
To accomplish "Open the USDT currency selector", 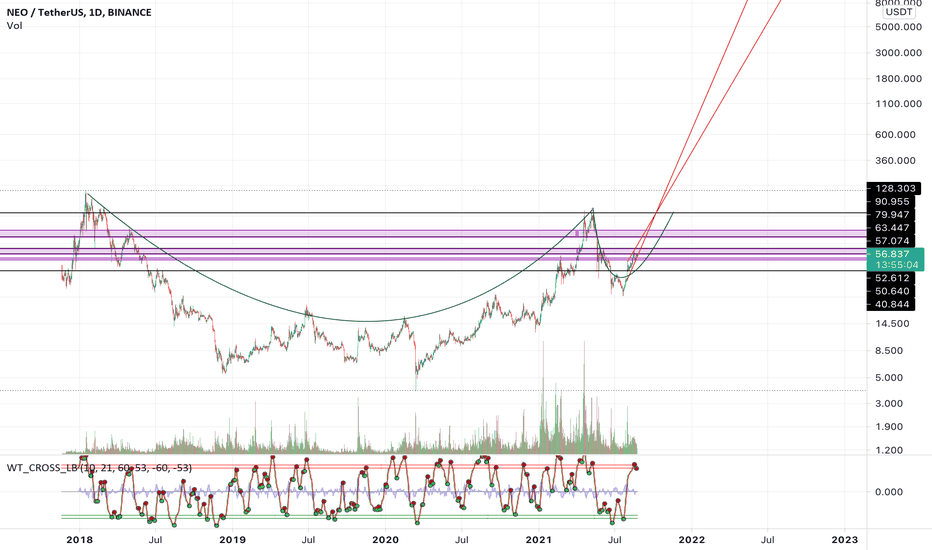I will pyautogui.click(x=898, y=12).
